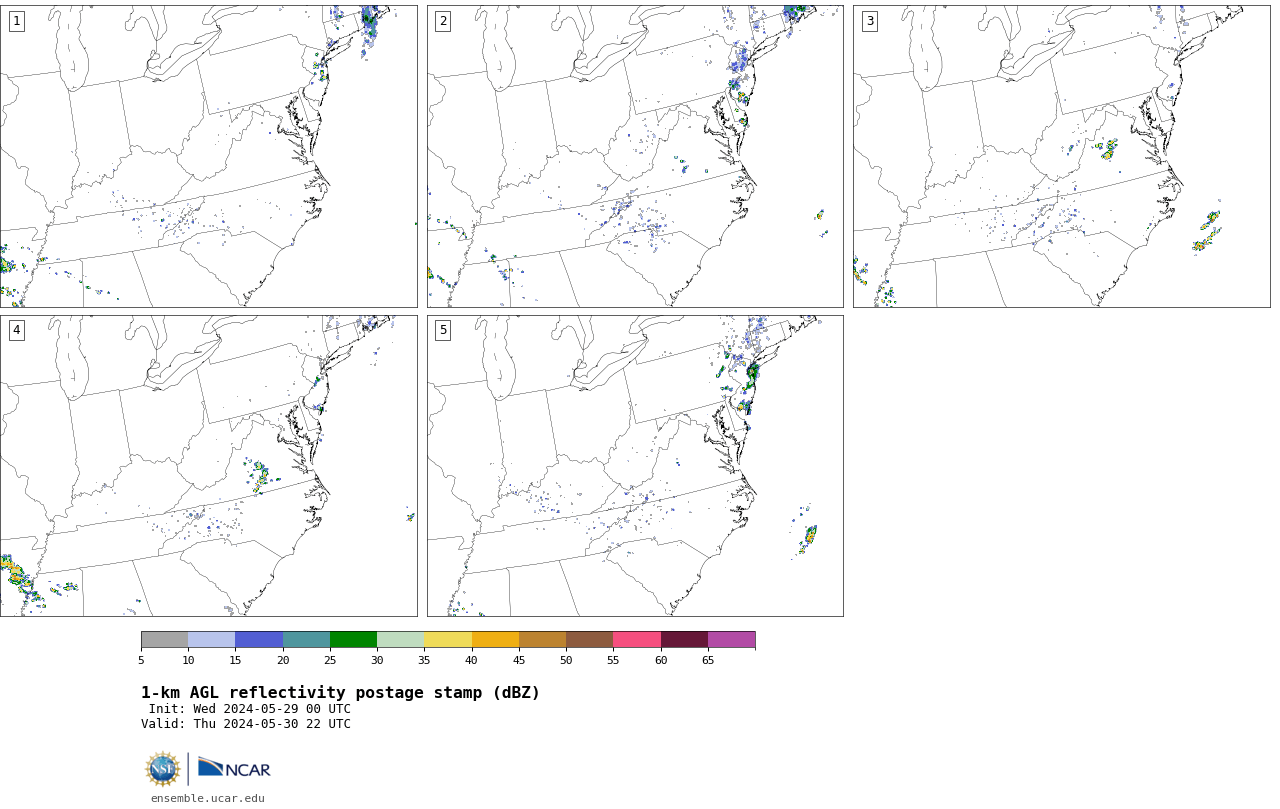Click the colorbar tick label 5
This screenshot has height=809, width=1280.
[x=141, y=660]
